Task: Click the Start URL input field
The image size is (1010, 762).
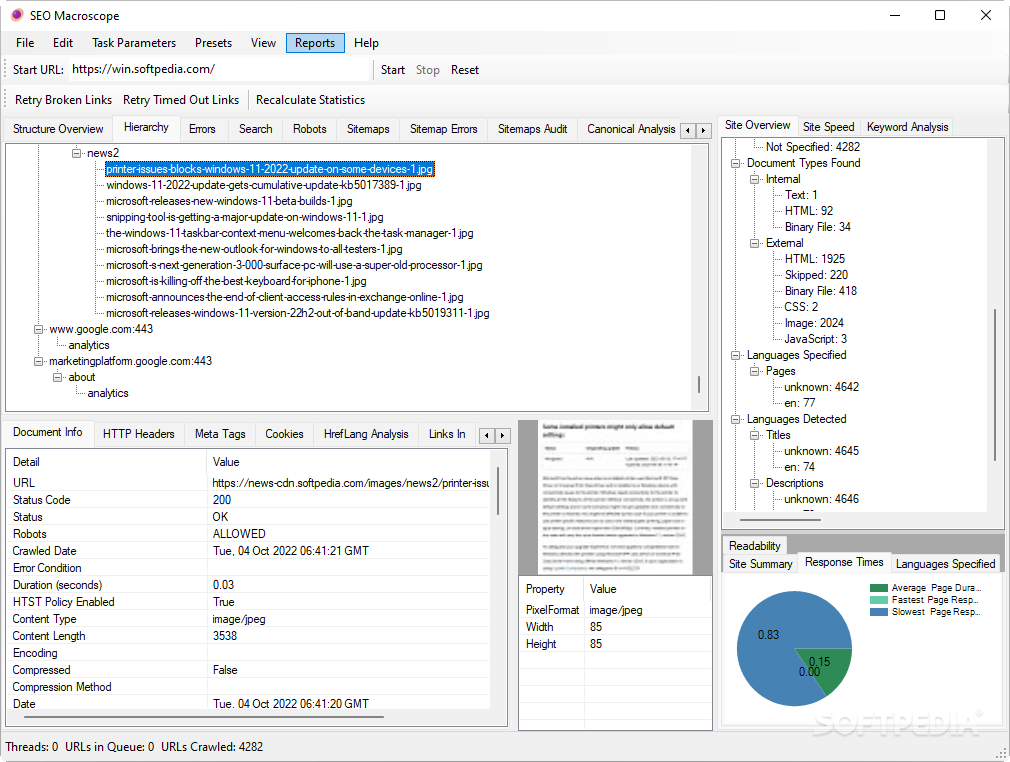Action: 219,70
